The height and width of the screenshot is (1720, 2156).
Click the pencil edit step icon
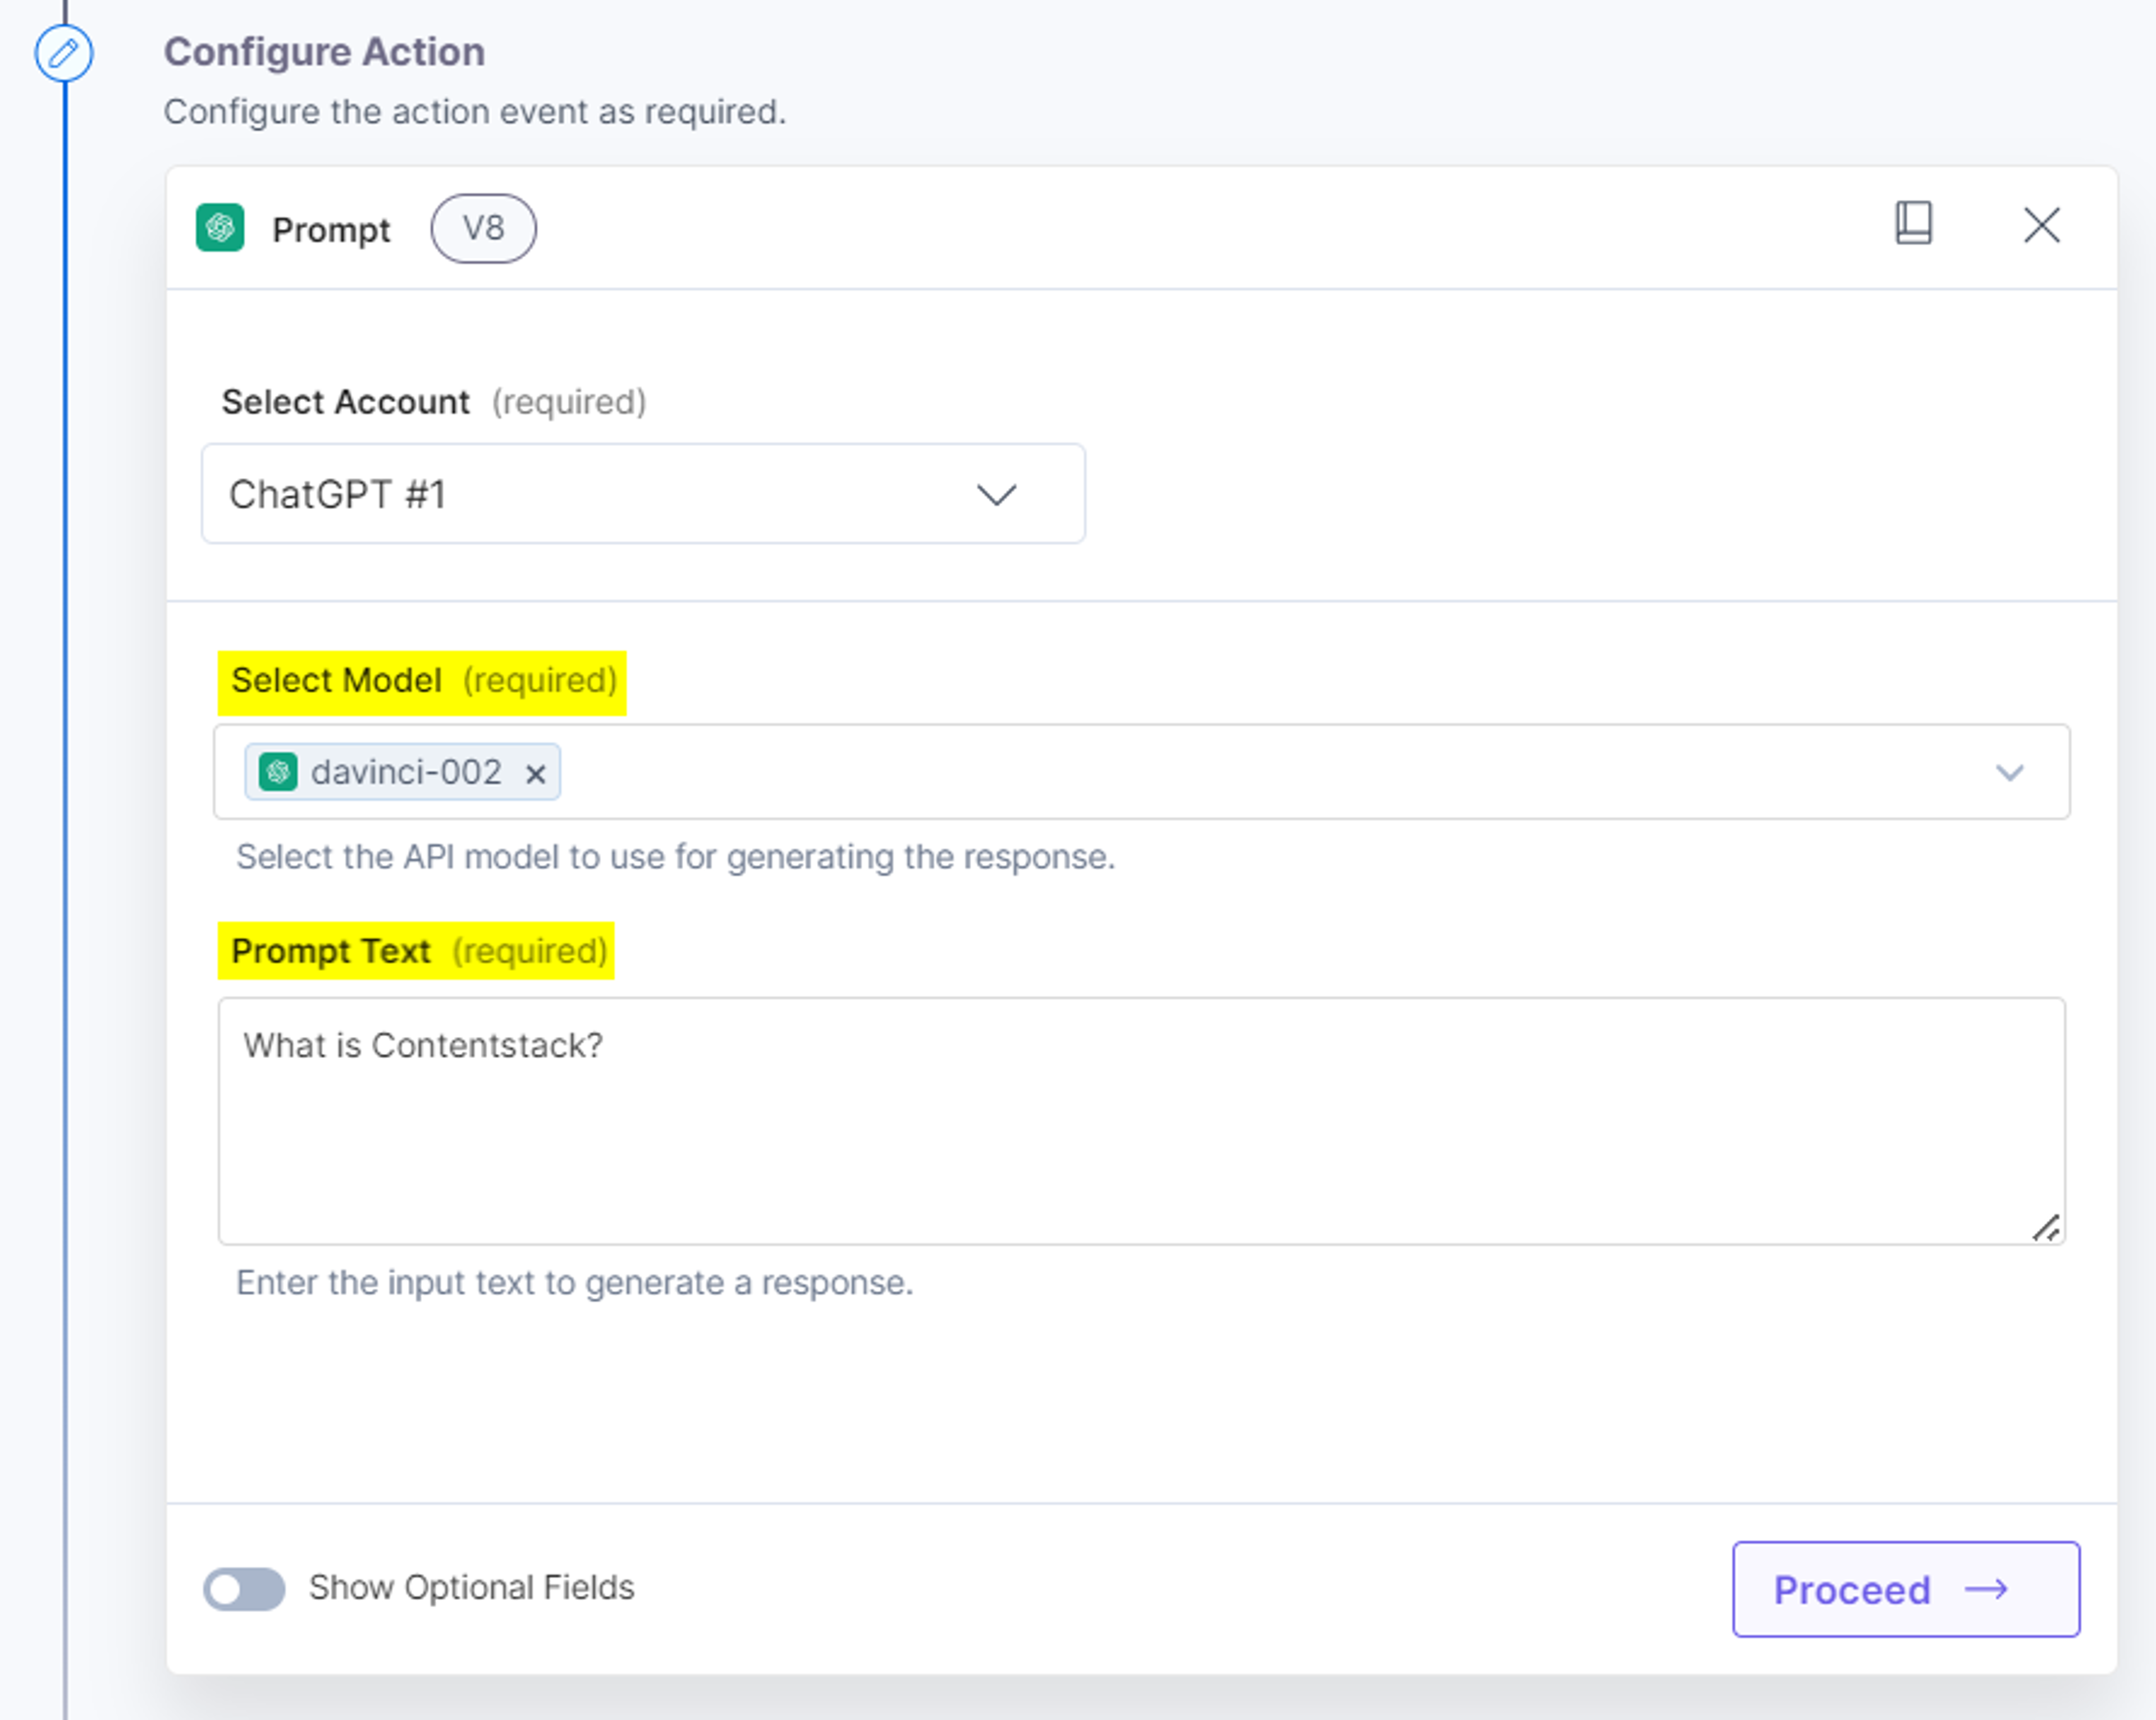pos(64,53)
